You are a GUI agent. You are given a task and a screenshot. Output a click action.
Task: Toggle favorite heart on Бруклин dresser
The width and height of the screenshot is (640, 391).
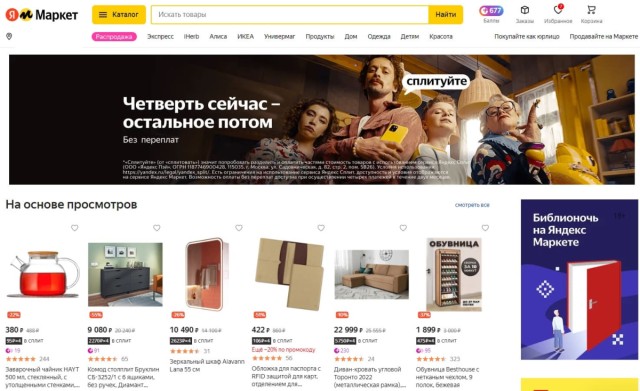156,228
